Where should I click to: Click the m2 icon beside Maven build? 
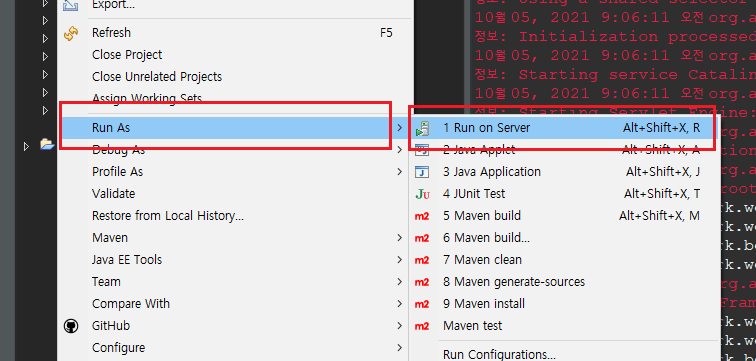tap(422, 216)
